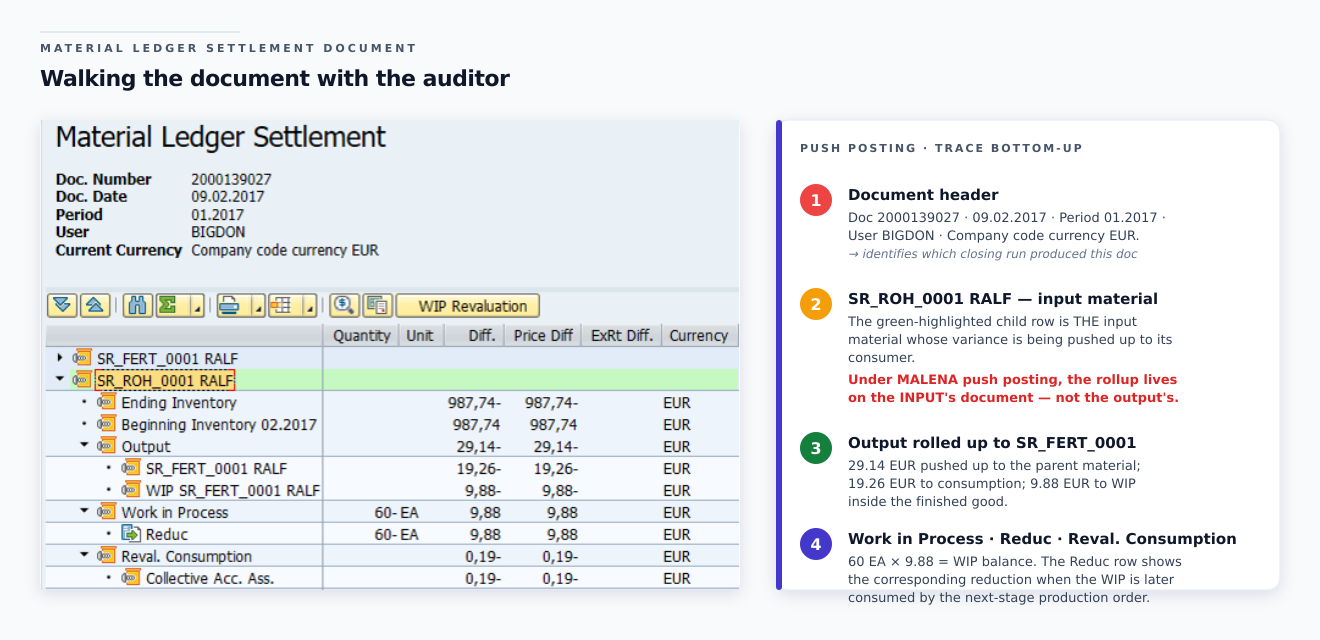Viewport: 1320px width, 640px height.
Task: Collapse the SR_ROH_0001 RALF node
Action: [x=60, y=380]
